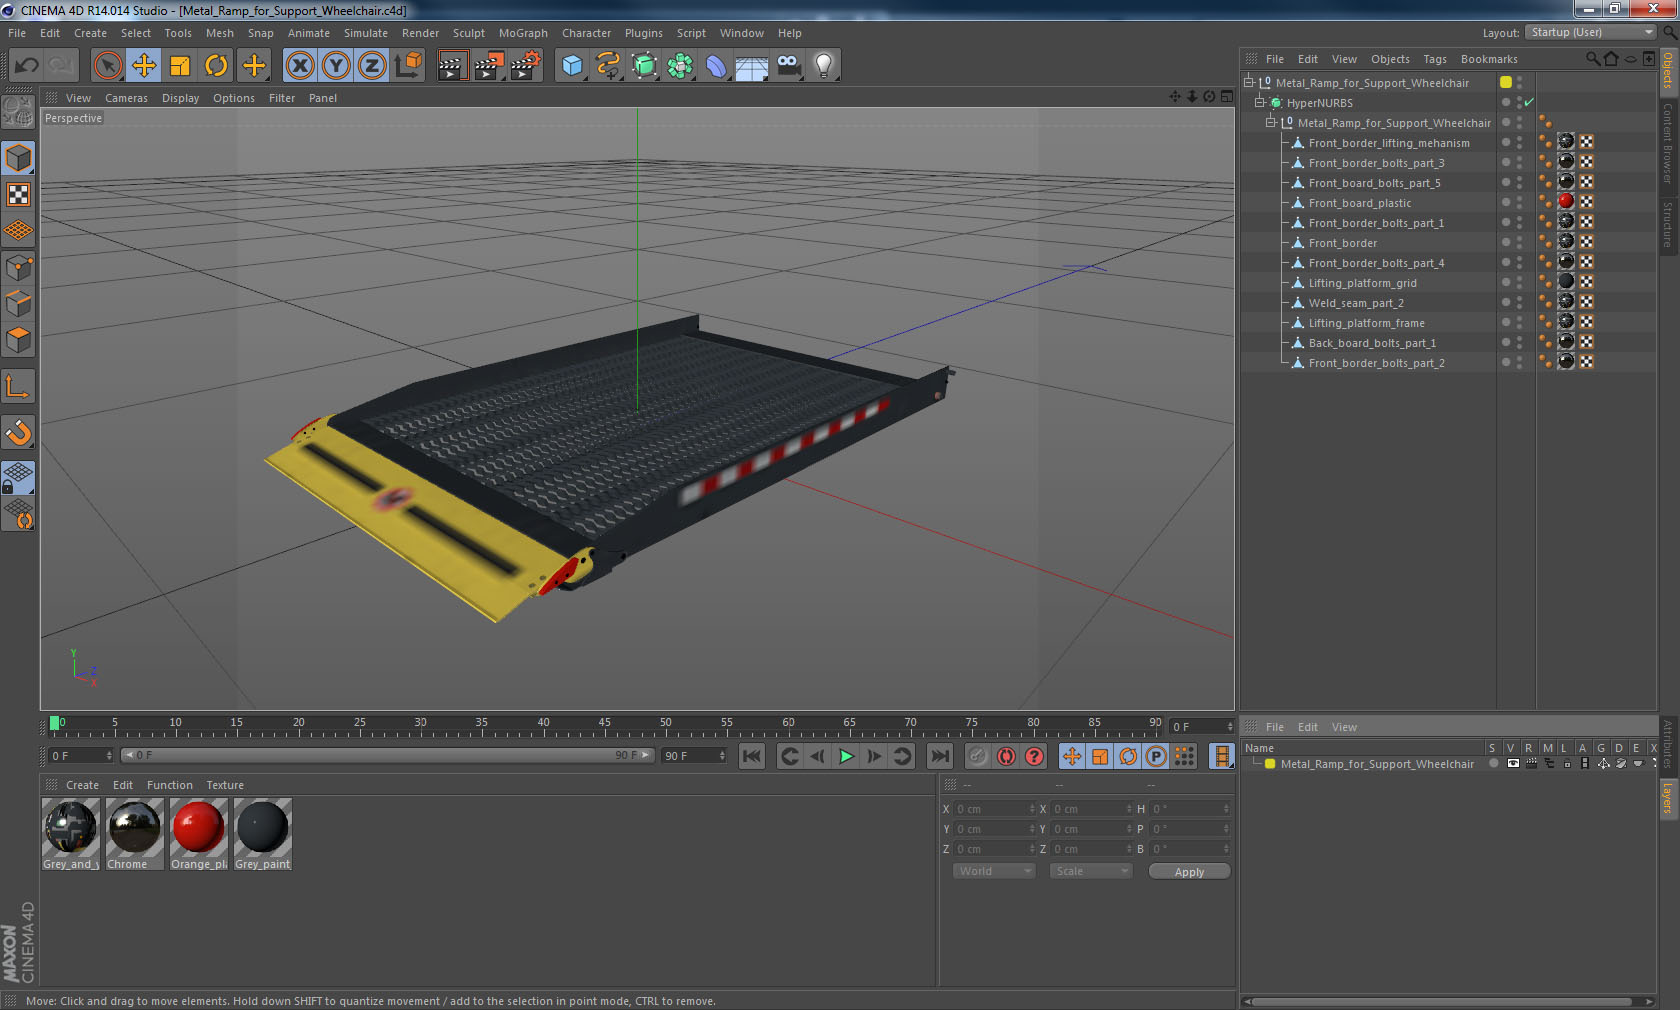Activate the Move tool in top toolbar
This screenshot has width=1680, height=1010.
coord(144,66)
